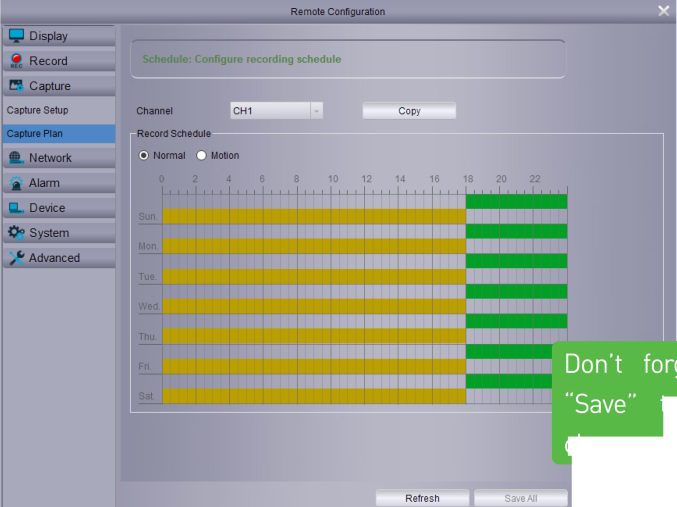
Task: Click the Alarm siren icon in sidebar
Action: point(16,183)
